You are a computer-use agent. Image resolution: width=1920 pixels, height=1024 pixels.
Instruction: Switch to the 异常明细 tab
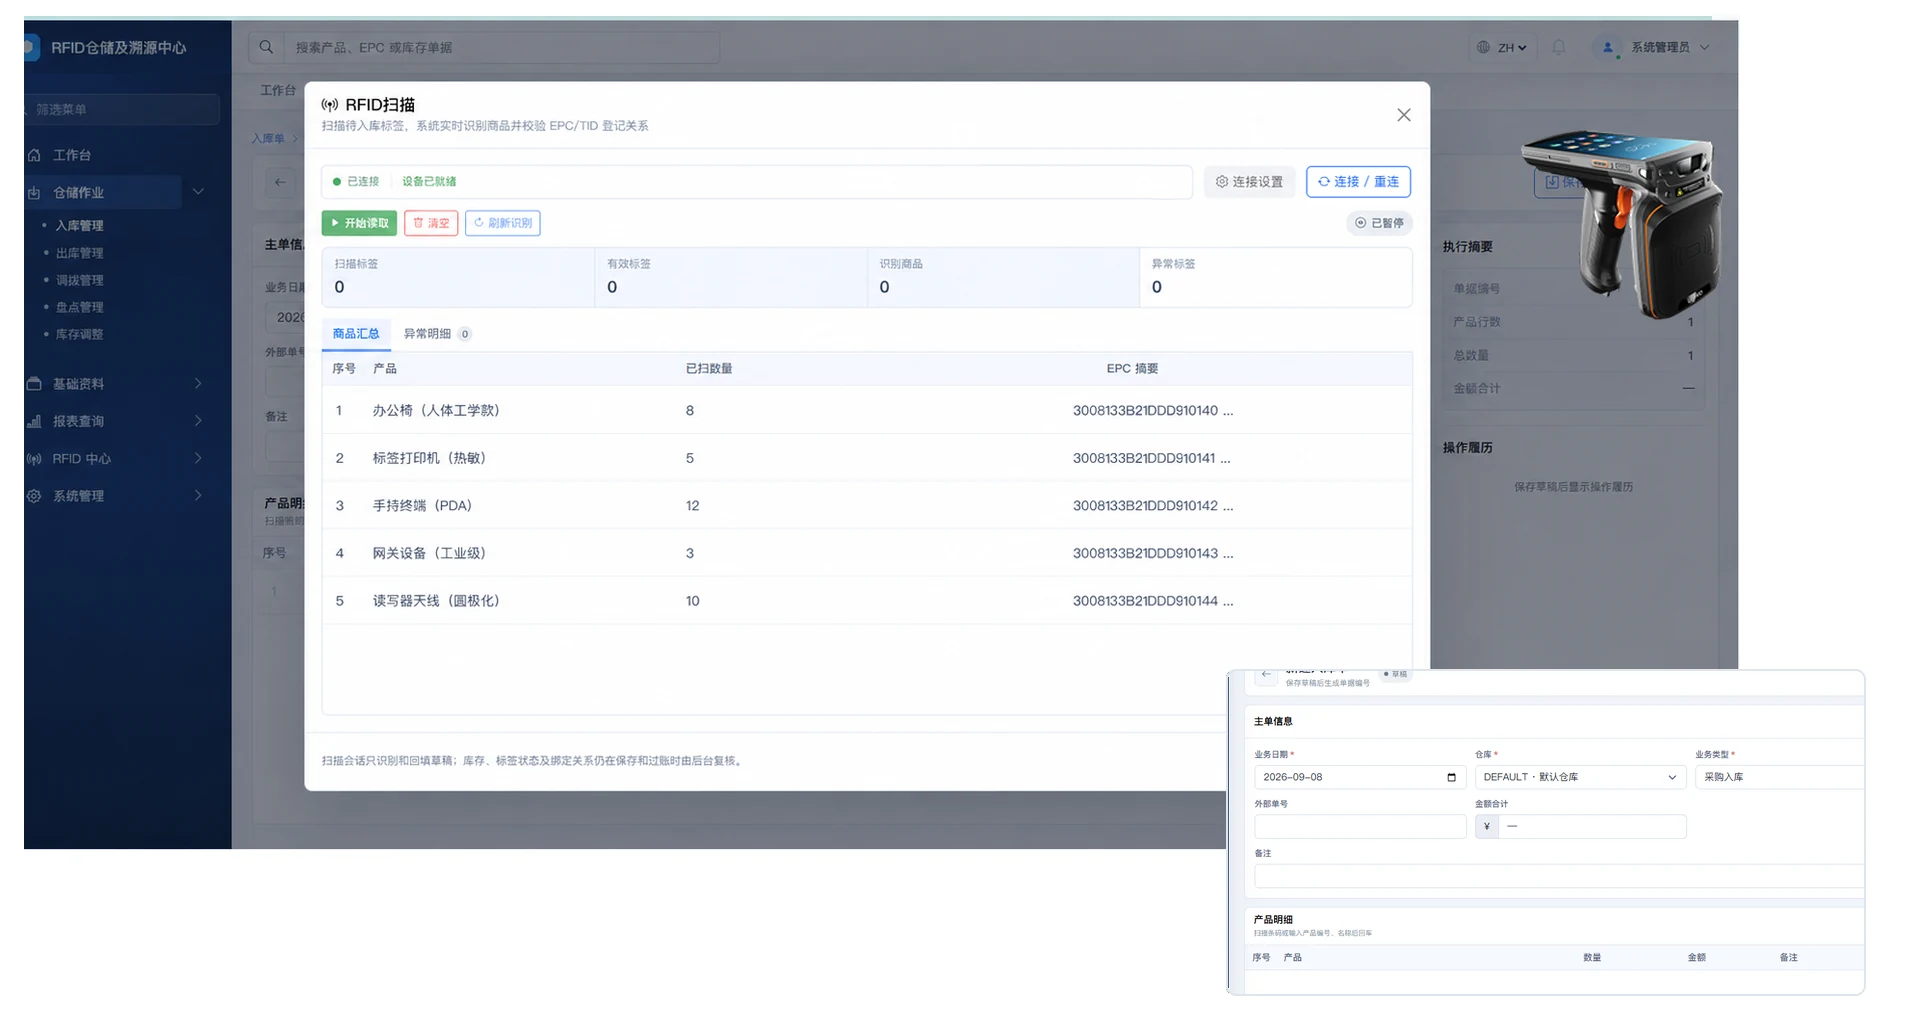[437, 334]
